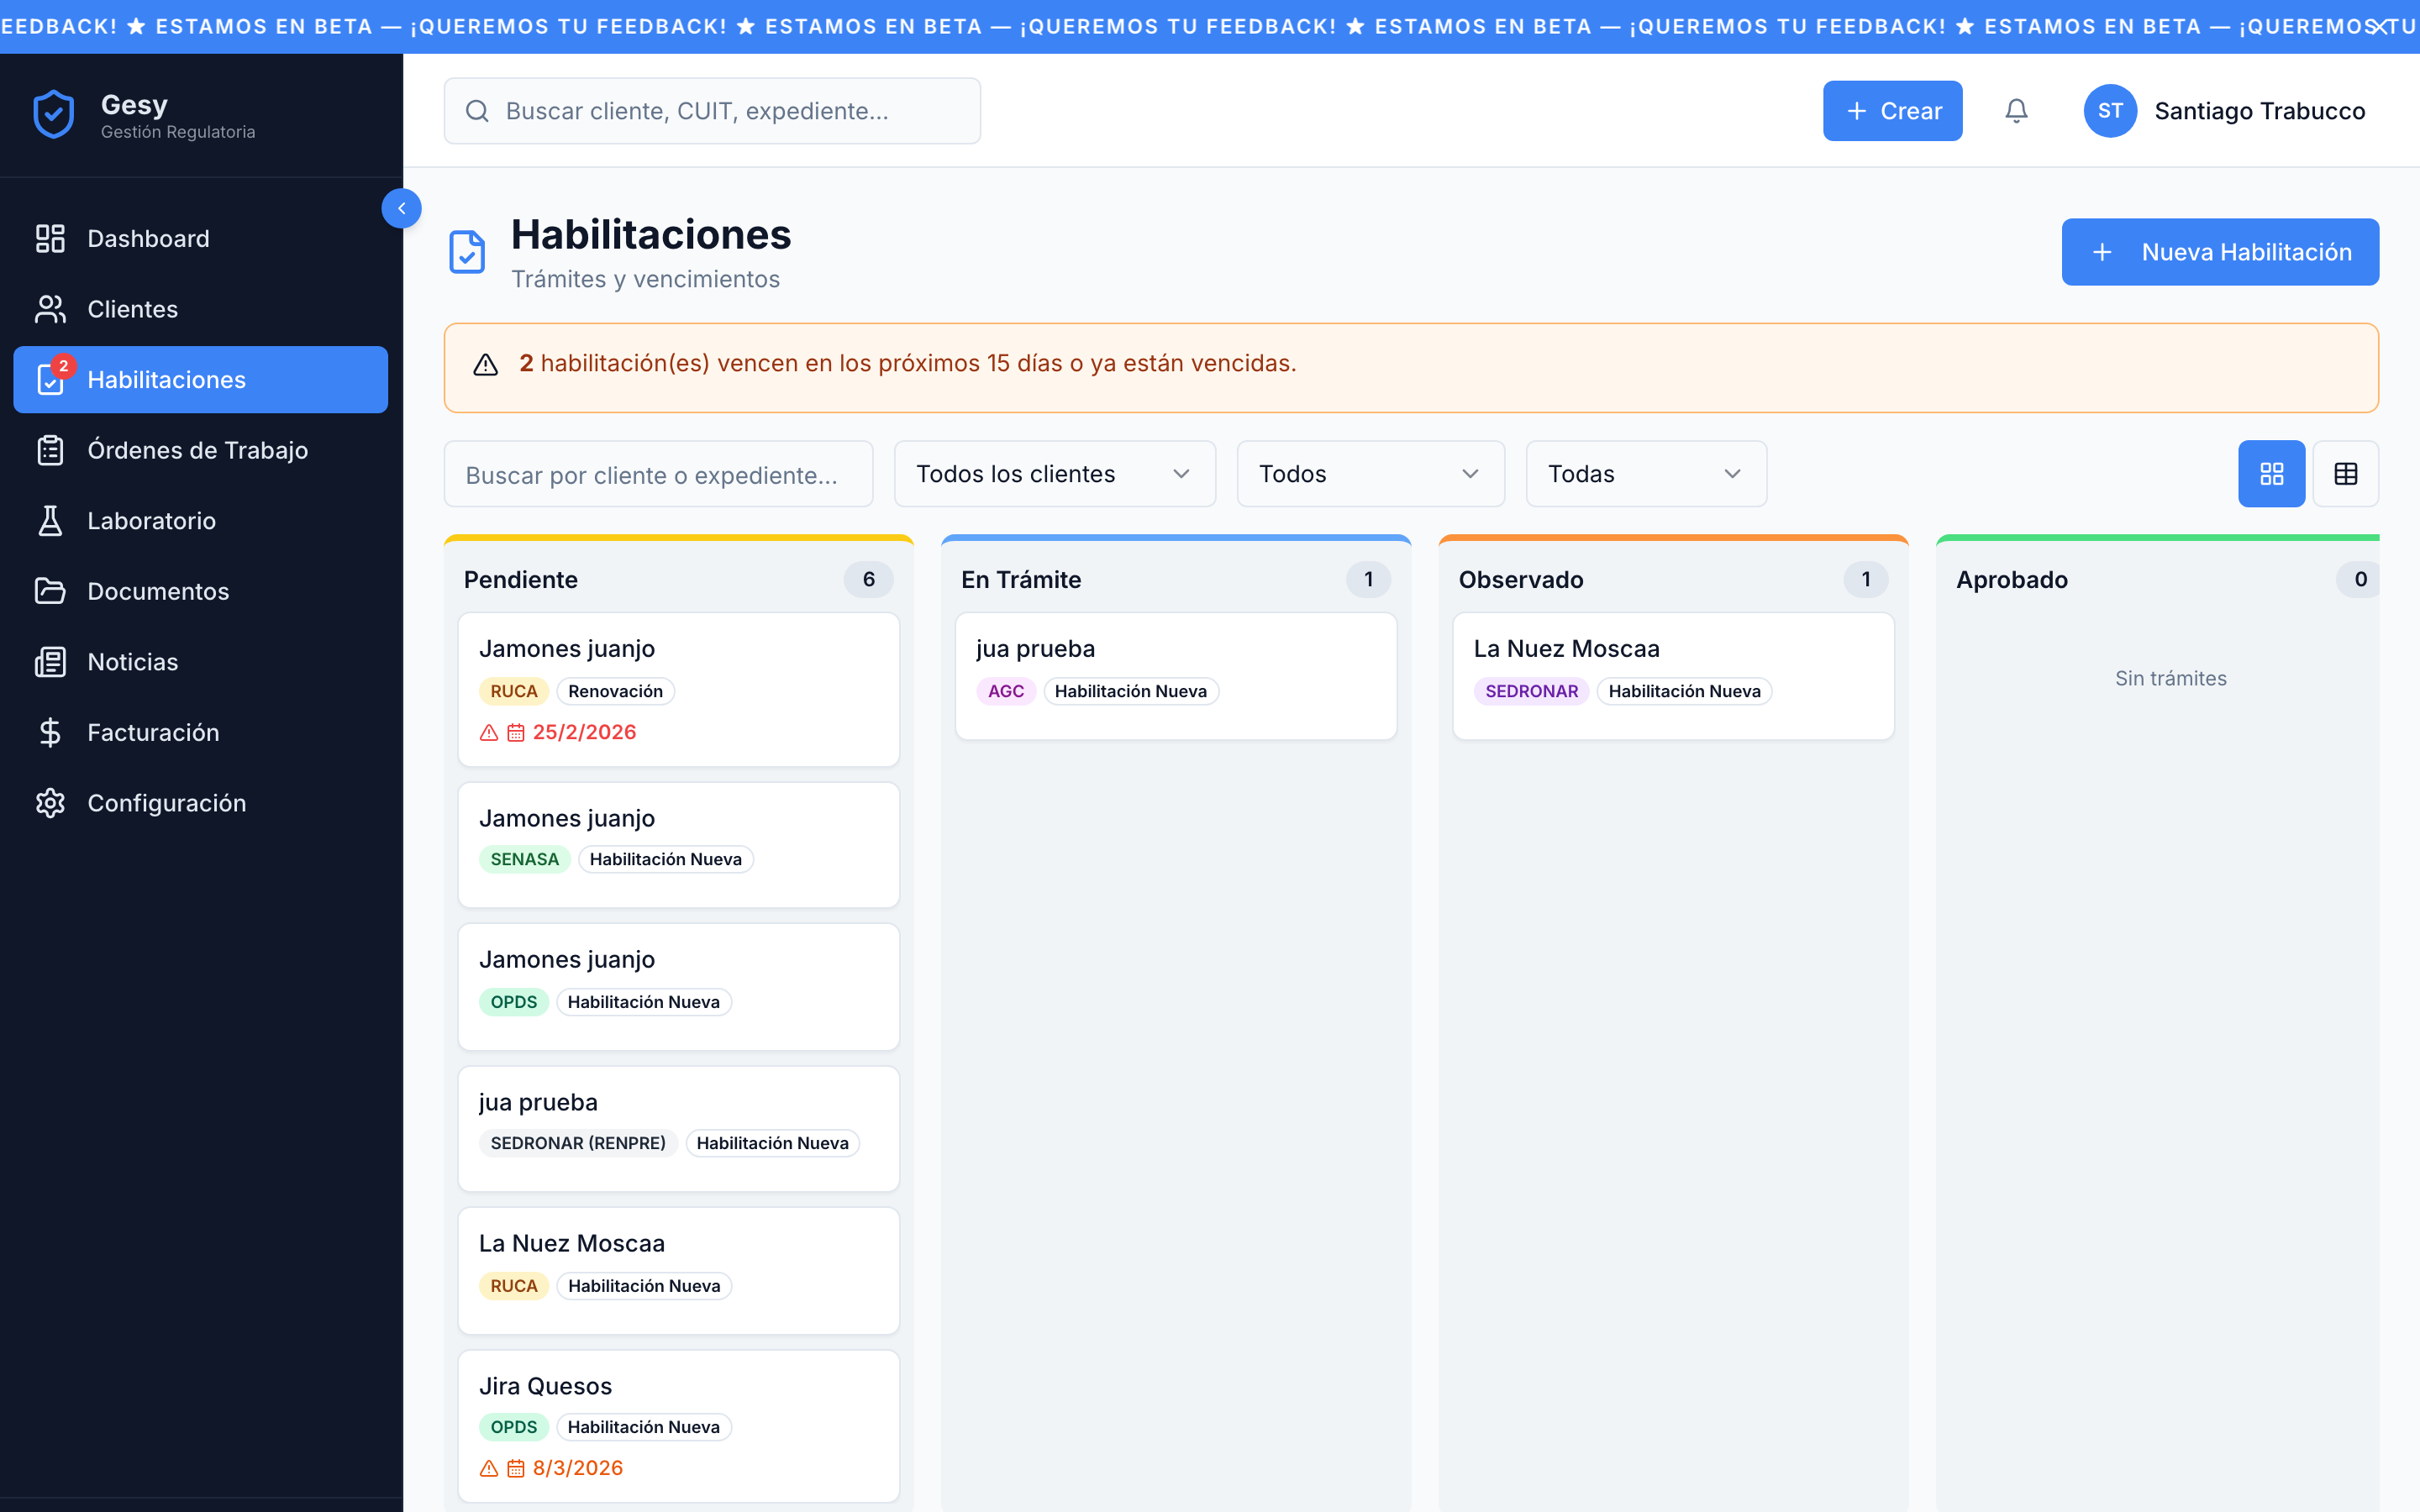Image resolution: width=2420 pixels, height=1512 pixels.
Task: Open Configuración via the gear icon
Action: 51,802
